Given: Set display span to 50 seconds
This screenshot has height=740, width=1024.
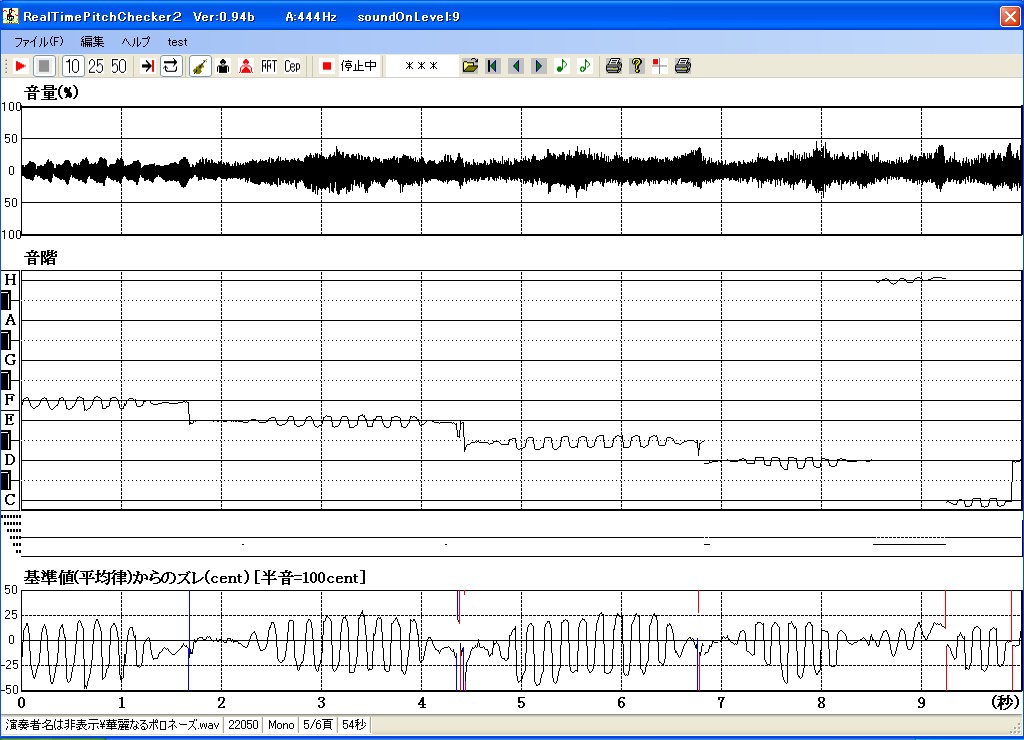Looking at the screenshot, I should 119,66.
